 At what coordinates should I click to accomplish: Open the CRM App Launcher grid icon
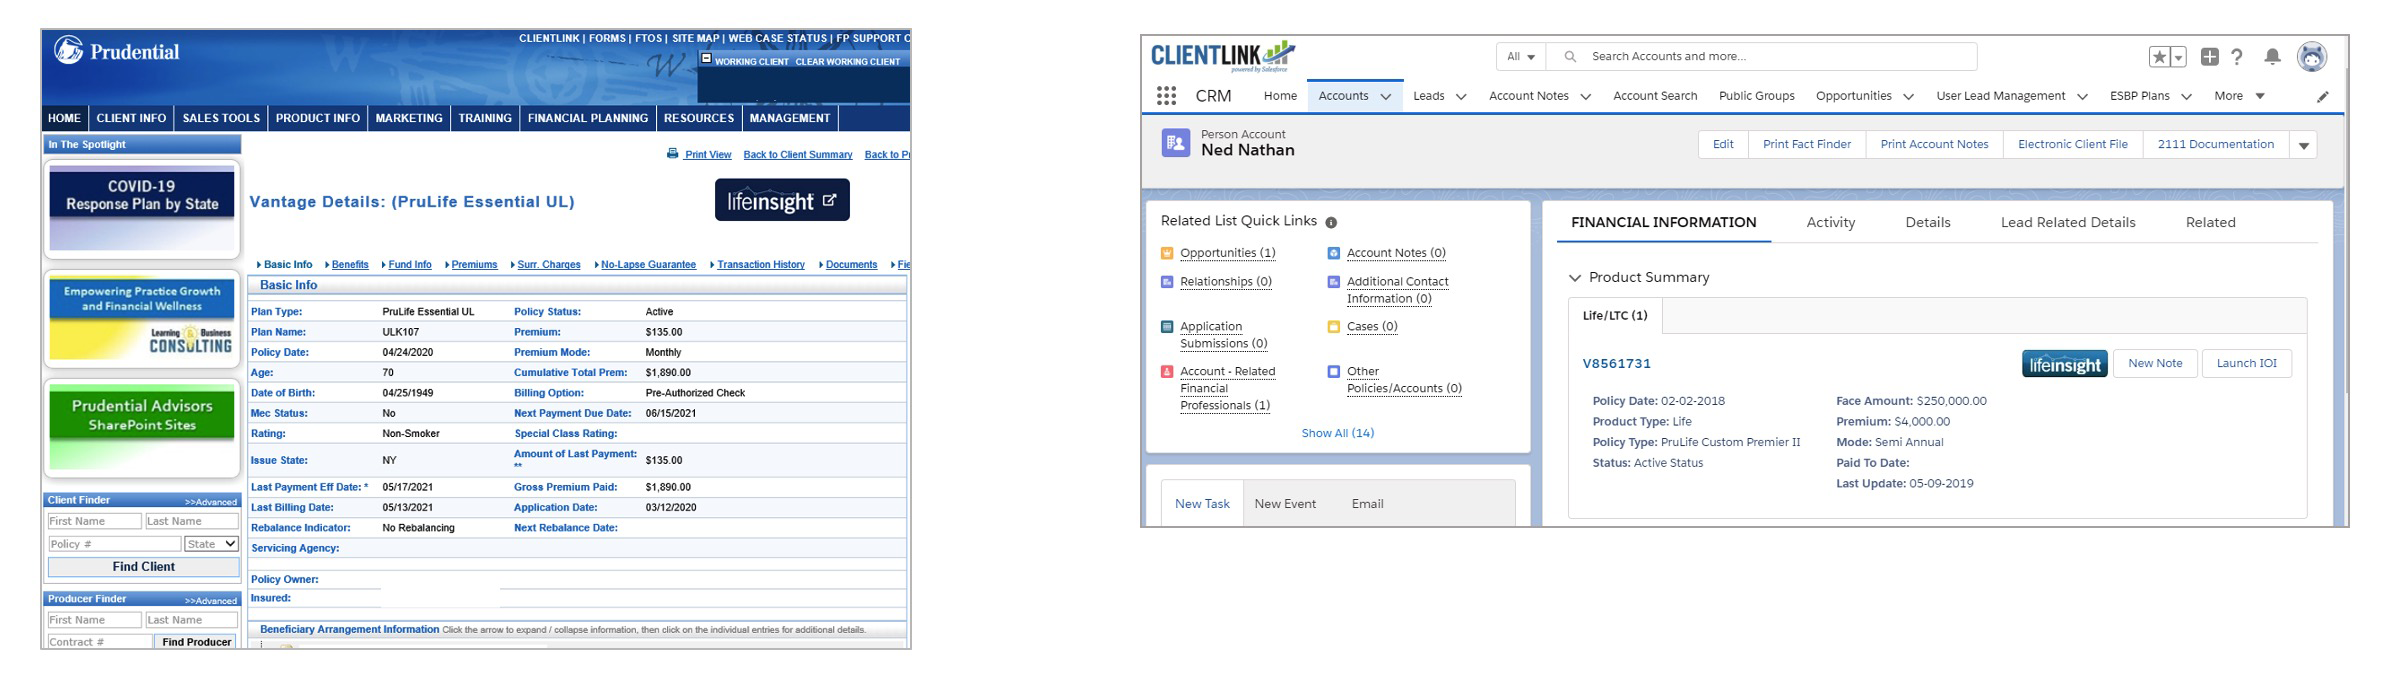(1166, 96)
